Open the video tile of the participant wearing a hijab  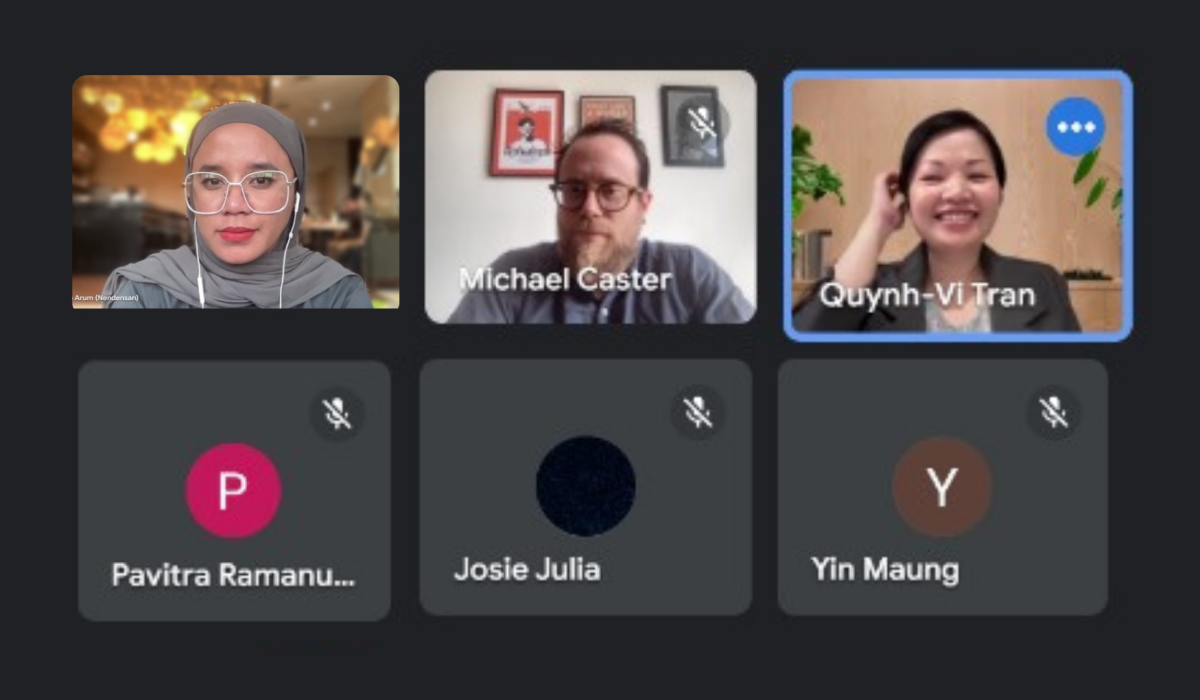(x=236, y=192)
